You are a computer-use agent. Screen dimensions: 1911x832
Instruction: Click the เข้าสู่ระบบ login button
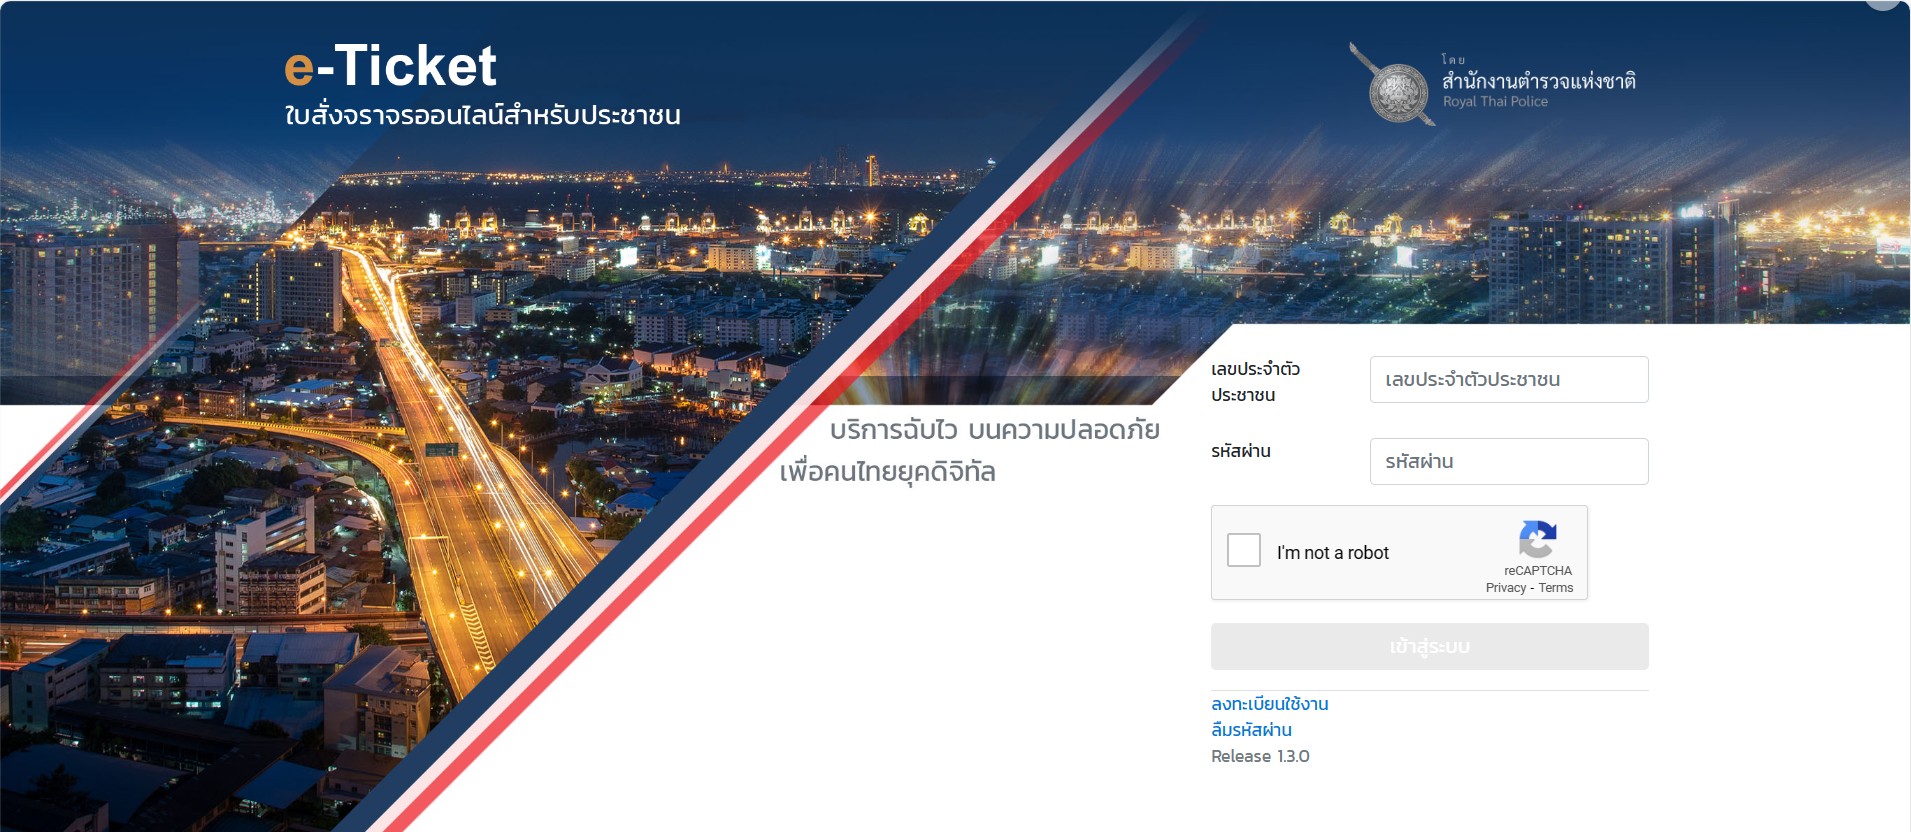(1429, 647)
